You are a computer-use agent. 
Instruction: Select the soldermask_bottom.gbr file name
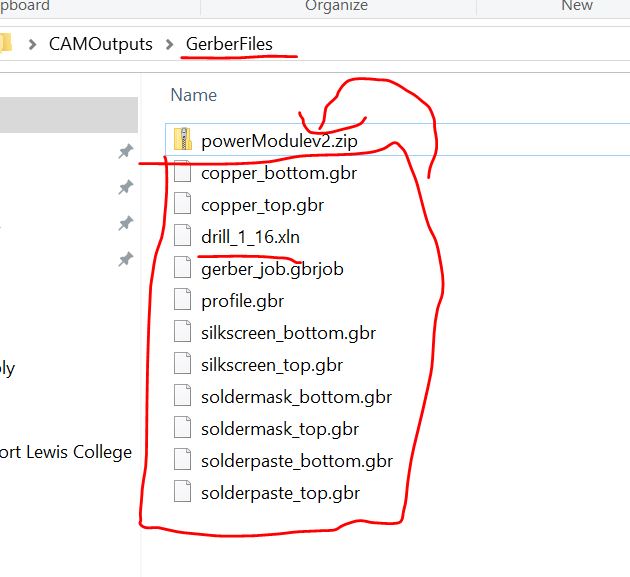[296, 397]
